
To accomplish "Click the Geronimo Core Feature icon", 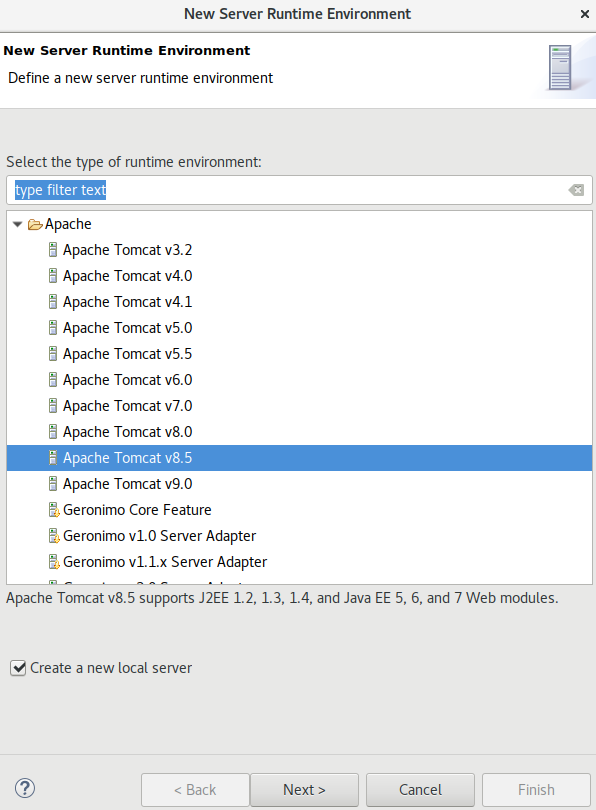I will click(x=54, y=510).
